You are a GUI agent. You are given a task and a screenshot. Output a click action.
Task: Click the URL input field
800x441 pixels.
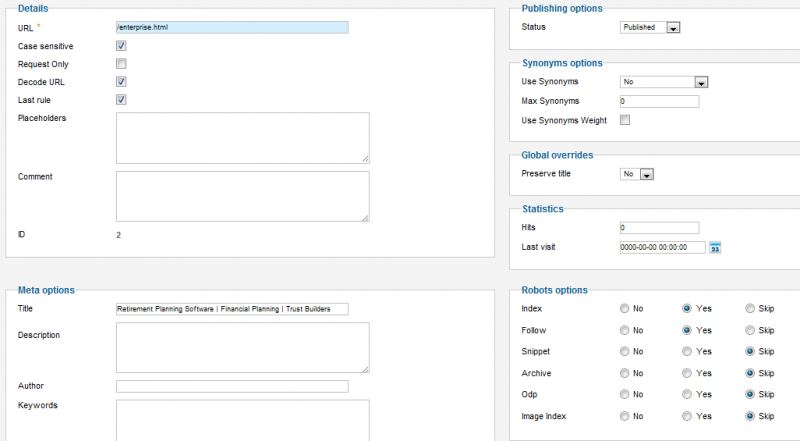[x=232, y=28]
